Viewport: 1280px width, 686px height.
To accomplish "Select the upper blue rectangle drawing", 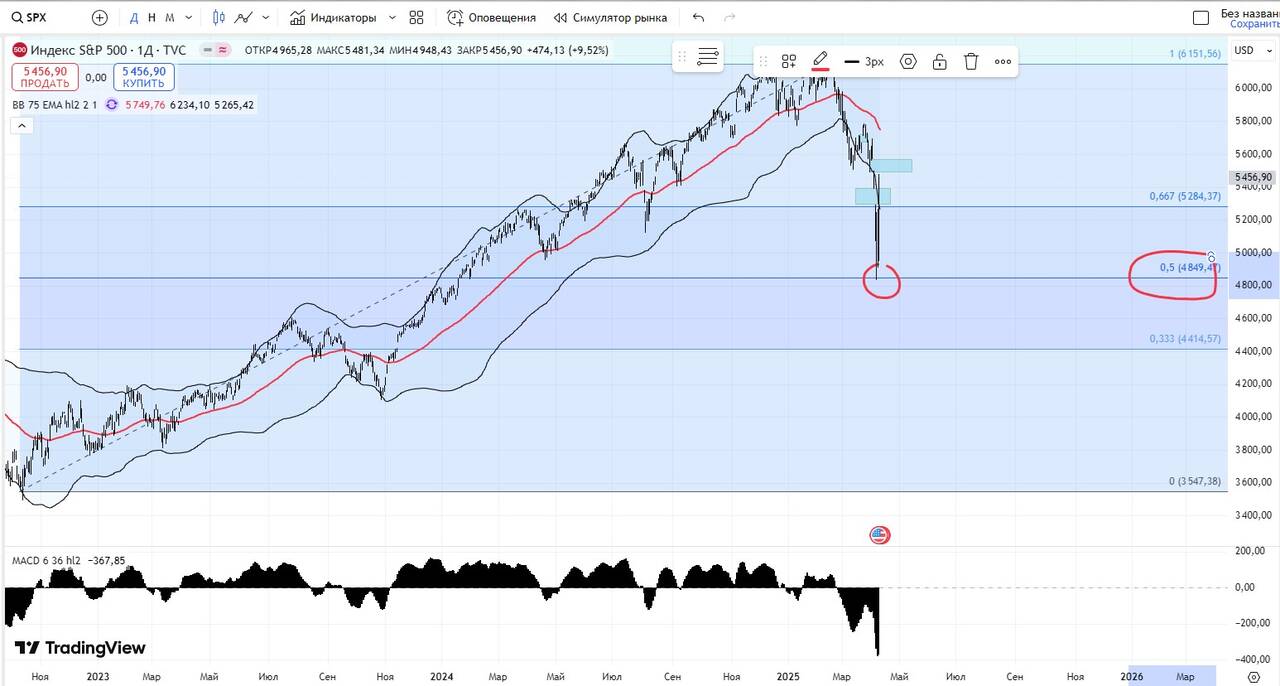I will [891, 165].
